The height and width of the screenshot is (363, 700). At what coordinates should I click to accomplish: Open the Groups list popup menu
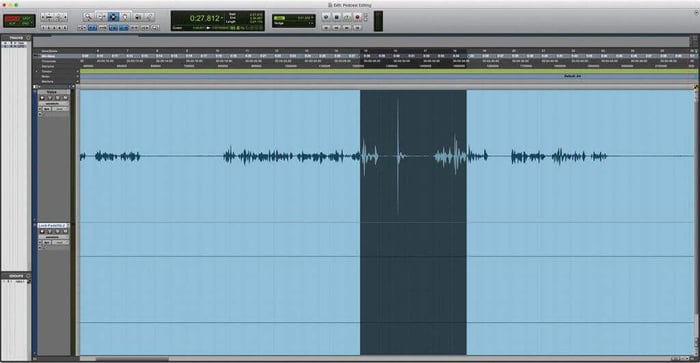pos(28,276)
